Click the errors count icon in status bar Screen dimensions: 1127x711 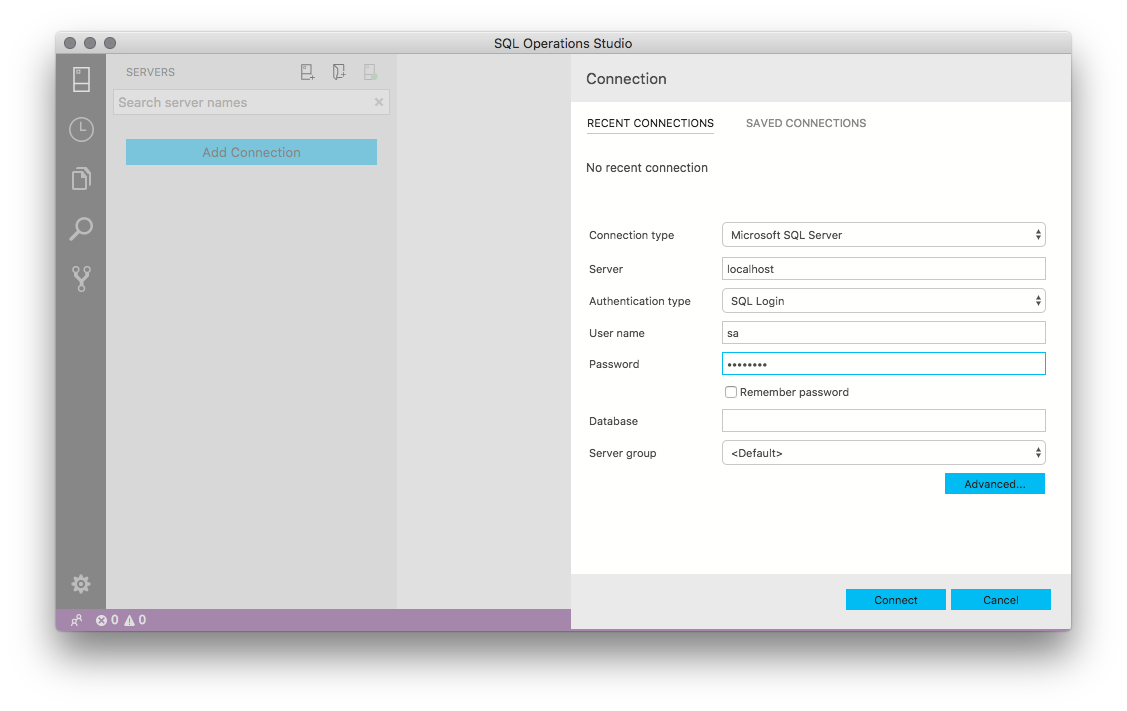point(101,620)
